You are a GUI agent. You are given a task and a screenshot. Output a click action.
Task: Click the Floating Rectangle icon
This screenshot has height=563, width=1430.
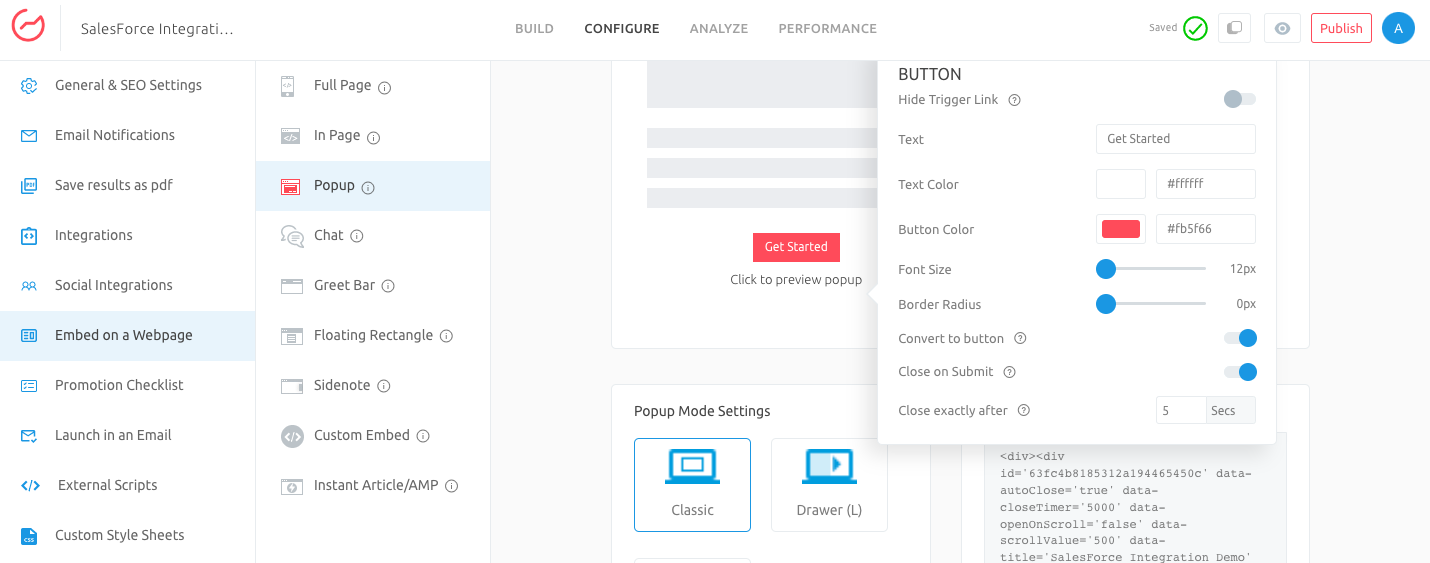pos(291,336)
